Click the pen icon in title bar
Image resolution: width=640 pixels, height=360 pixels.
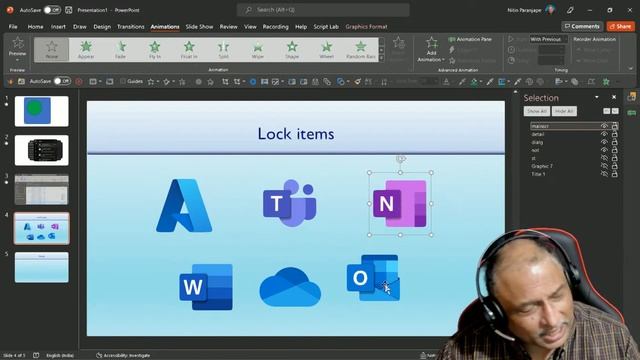pyautogui.click(x=570, y=10)
